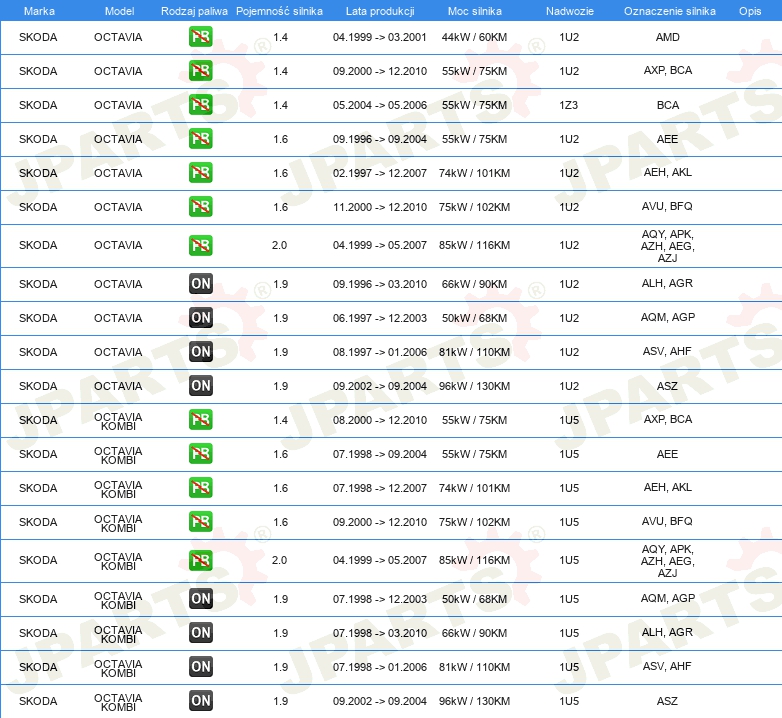The width and height of the screenshot is (782, 718).
Task: Click the petrol icon in the 1Z3 body row
Action: [200, 105]
